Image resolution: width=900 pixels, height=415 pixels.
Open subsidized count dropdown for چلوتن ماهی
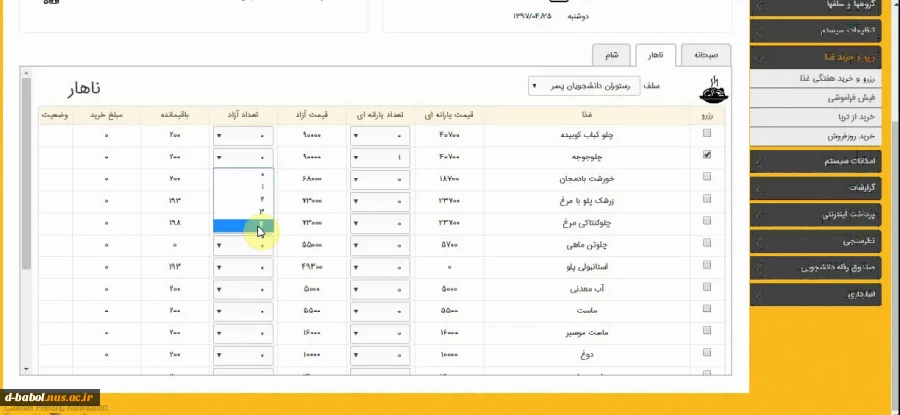point(379,245)
